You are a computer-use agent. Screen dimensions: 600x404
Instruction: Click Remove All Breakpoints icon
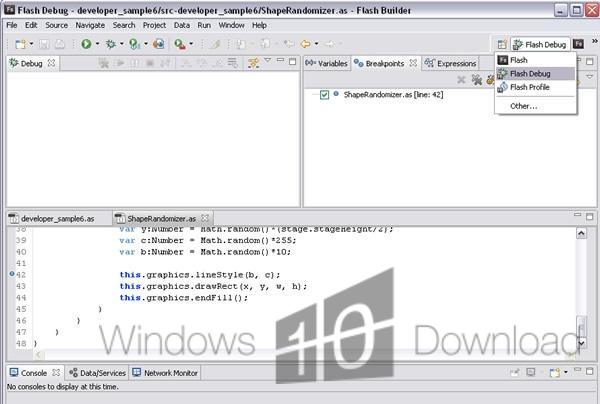(477, 80)
